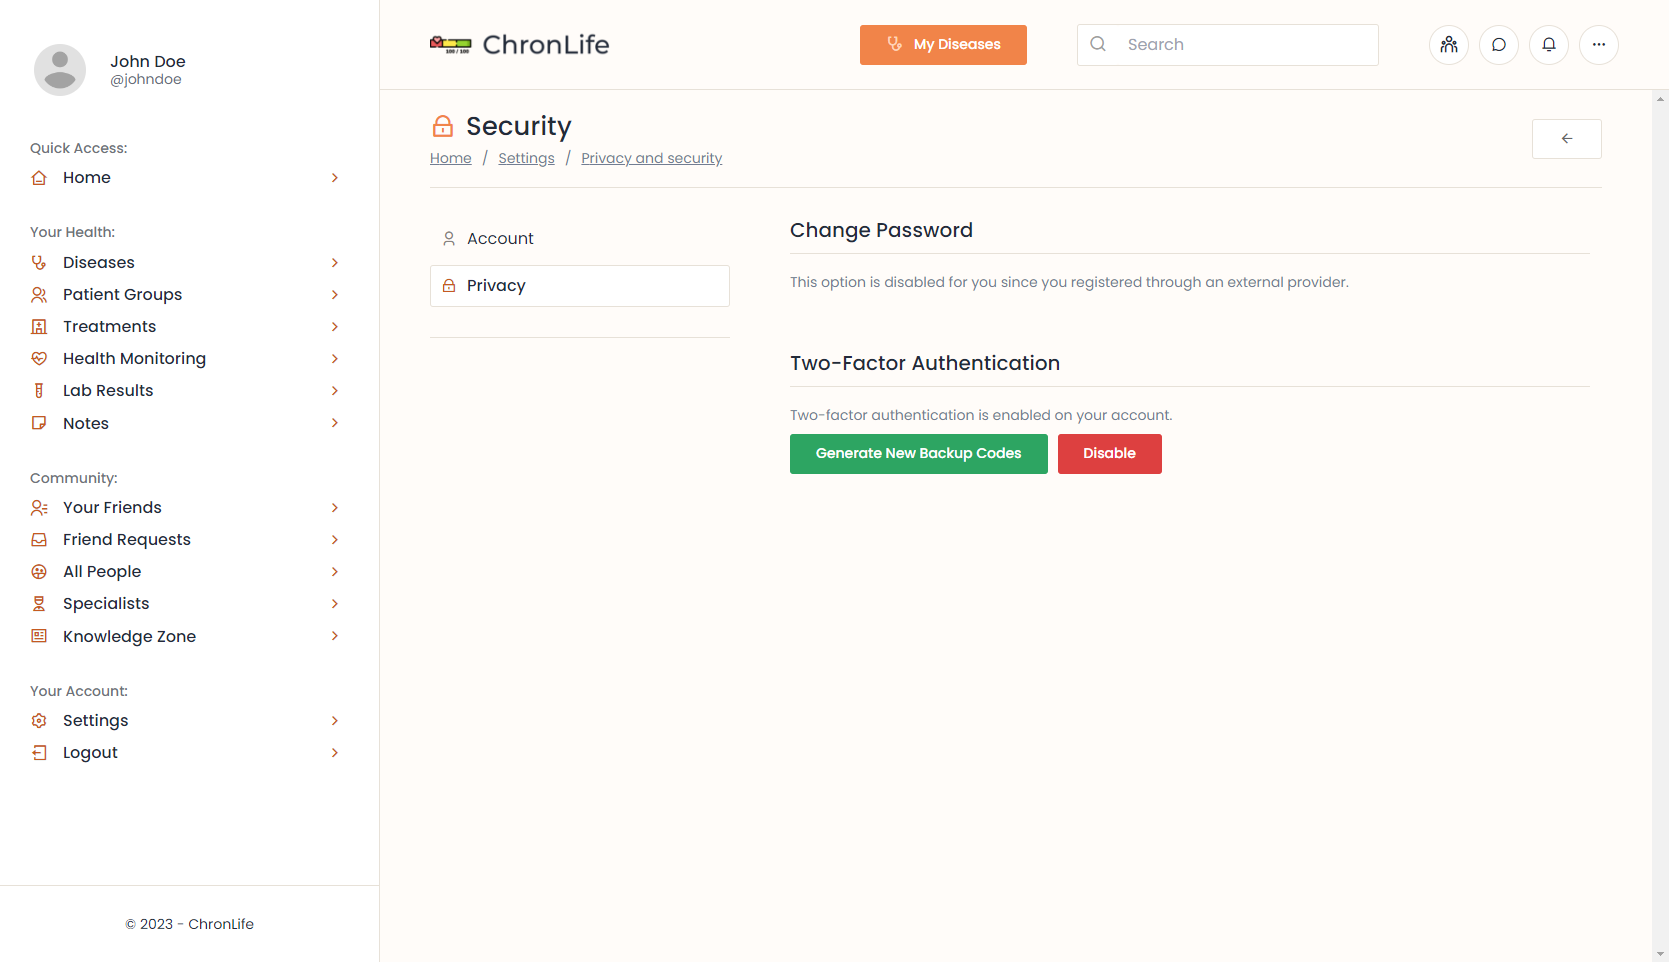Expand the Diseases sidebar chevron
The image size is (1669, 962).
tap(335, 263)
